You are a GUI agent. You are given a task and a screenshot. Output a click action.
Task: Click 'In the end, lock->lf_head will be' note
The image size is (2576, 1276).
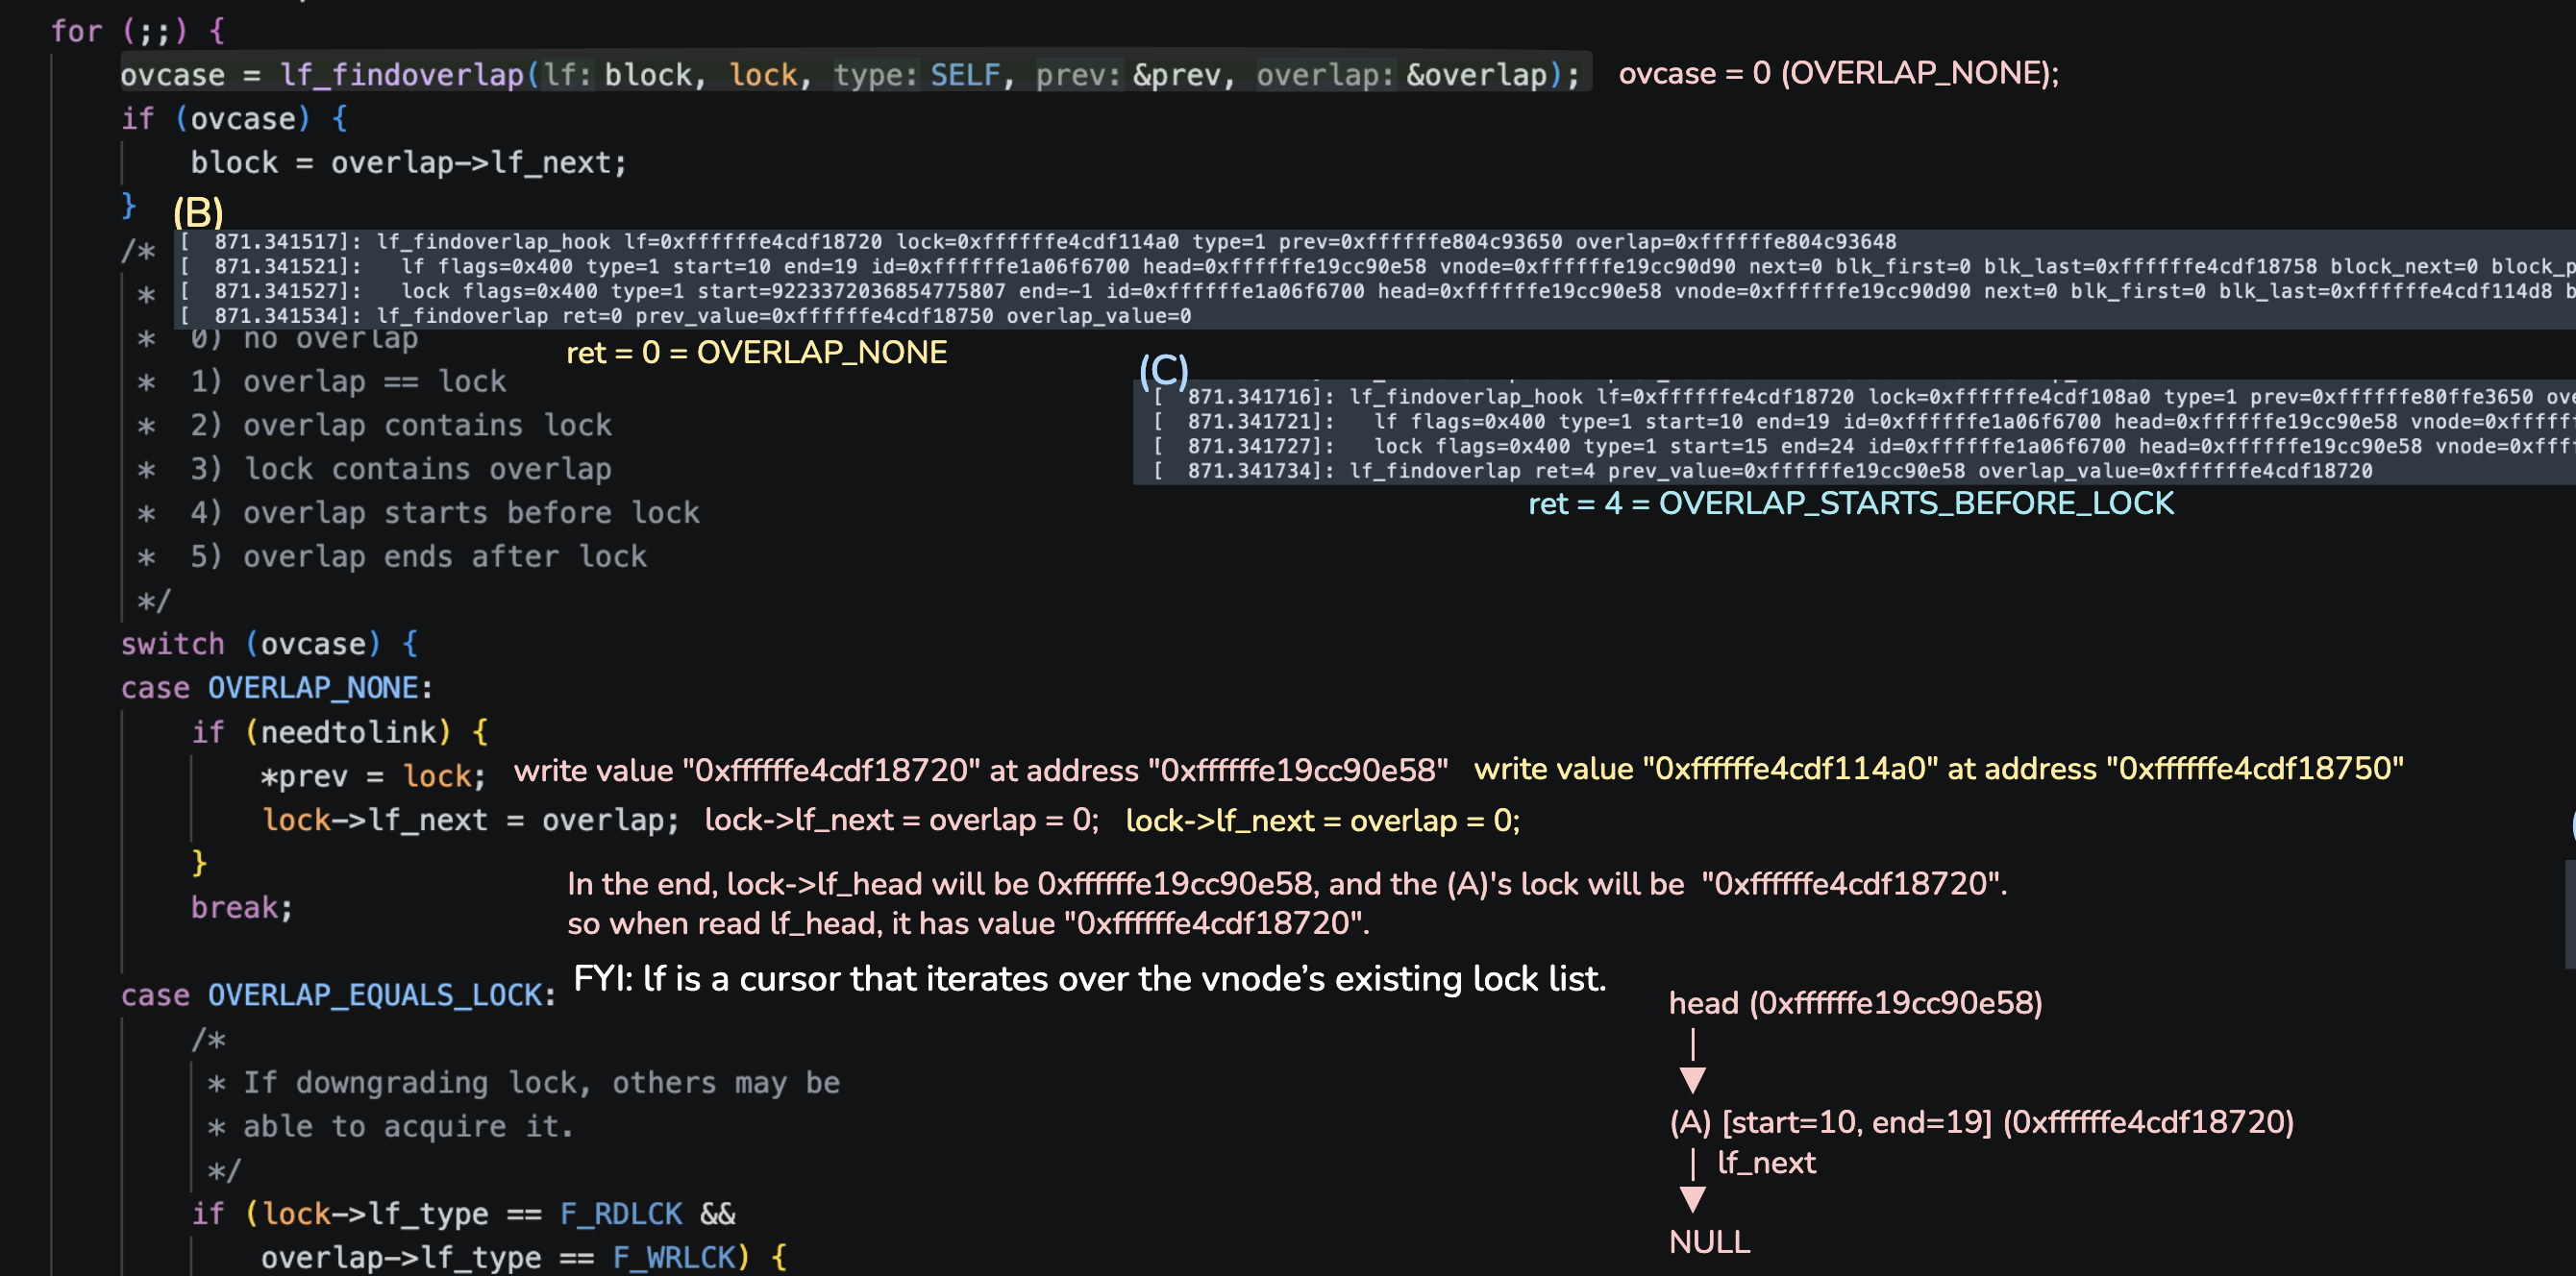click(x=1287, y=883)
